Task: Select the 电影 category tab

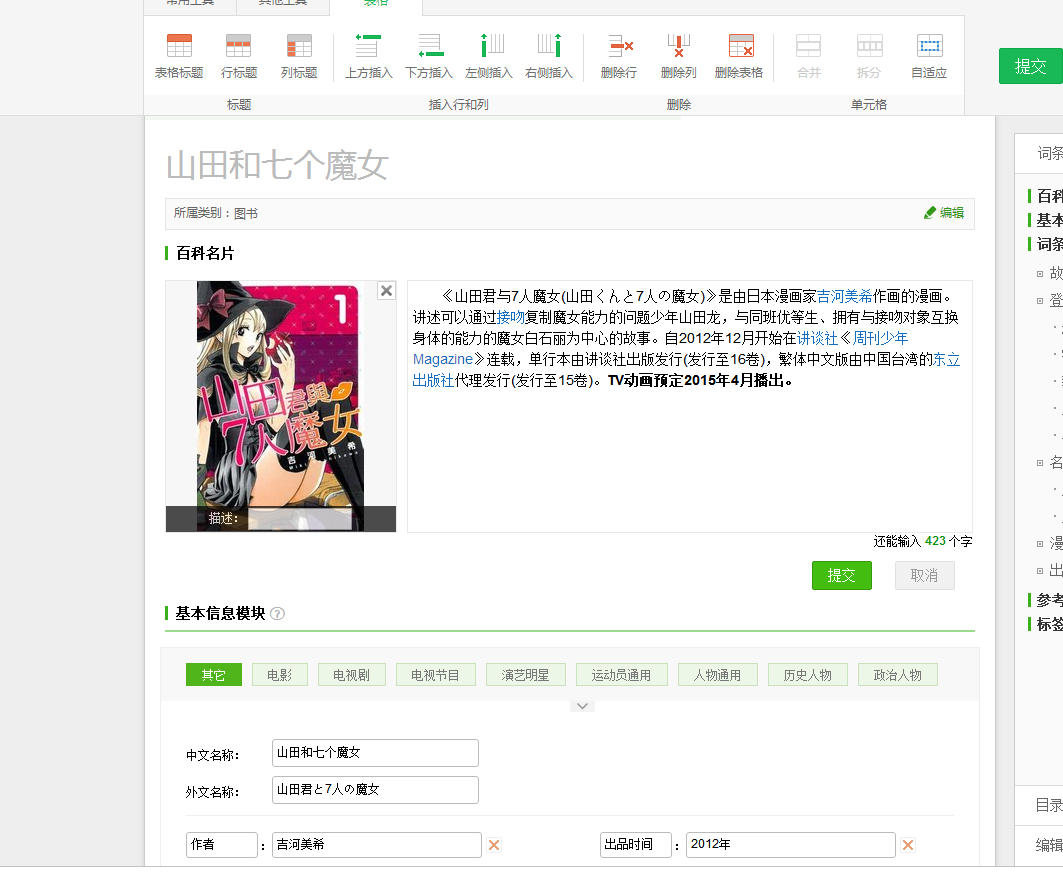Action: [279, 675]
